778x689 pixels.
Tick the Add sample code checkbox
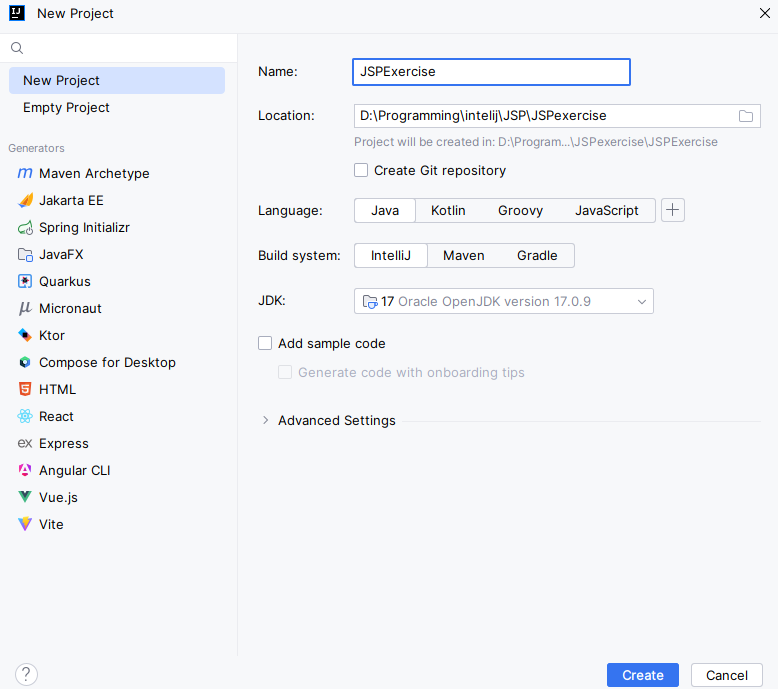pyautogui.click(x=265, y=343)
